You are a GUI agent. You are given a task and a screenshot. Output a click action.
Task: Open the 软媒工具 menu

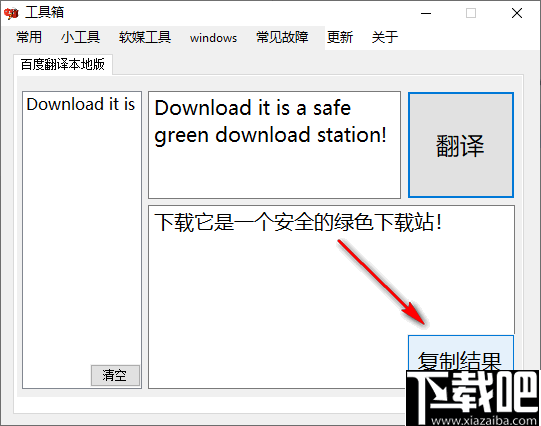pos(145,37)
